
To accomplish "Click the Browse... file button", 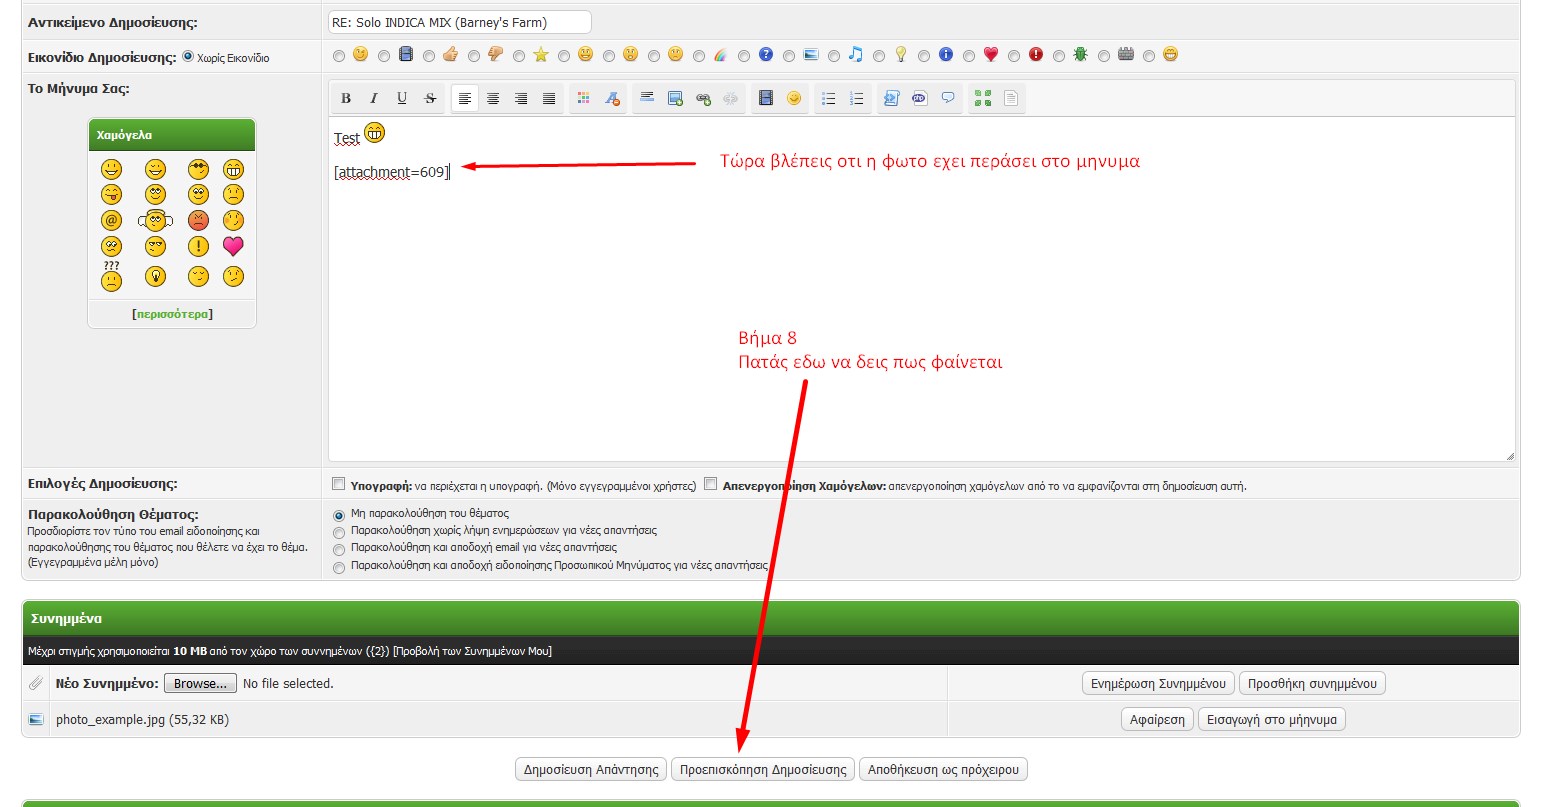I will click(200, 684).
